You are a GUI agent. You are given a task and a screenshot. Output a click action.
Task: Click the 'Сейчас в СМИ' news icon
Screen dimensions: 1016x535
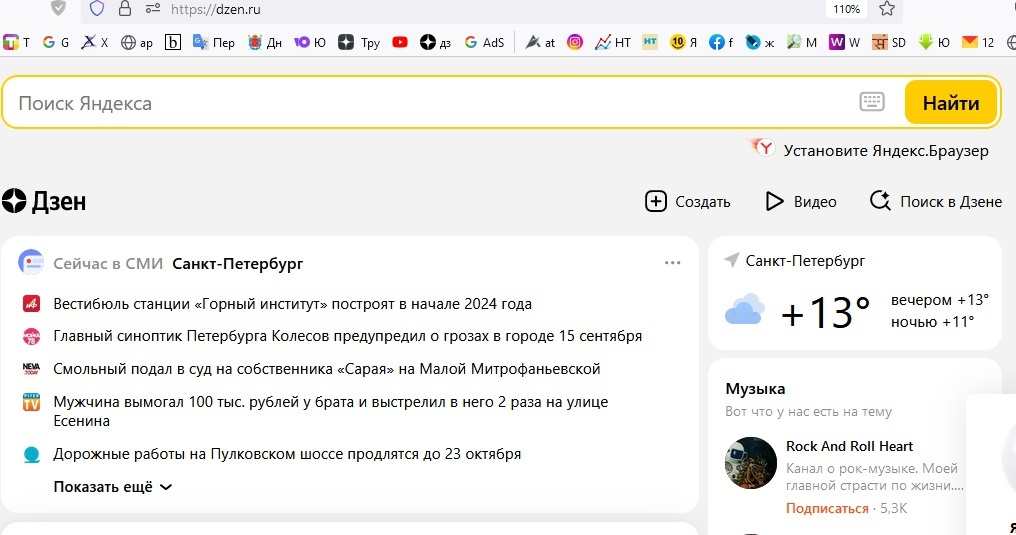tap(31, 262)
